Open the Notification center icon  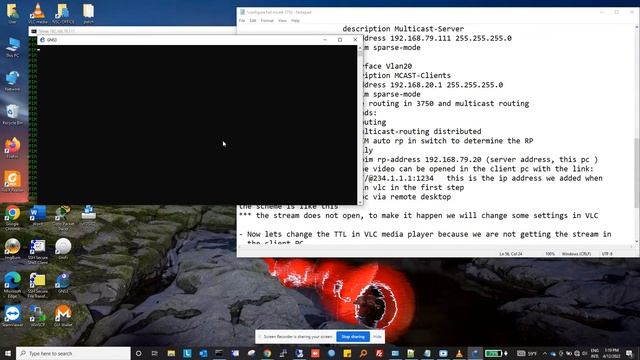coord(629,353)
